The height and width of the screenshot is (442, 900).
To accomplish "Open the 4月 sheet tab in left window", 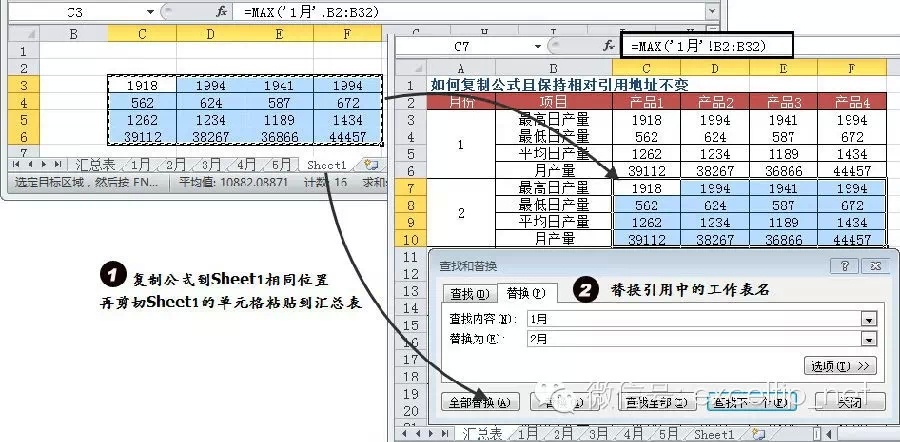I will (x=245, y=165).
